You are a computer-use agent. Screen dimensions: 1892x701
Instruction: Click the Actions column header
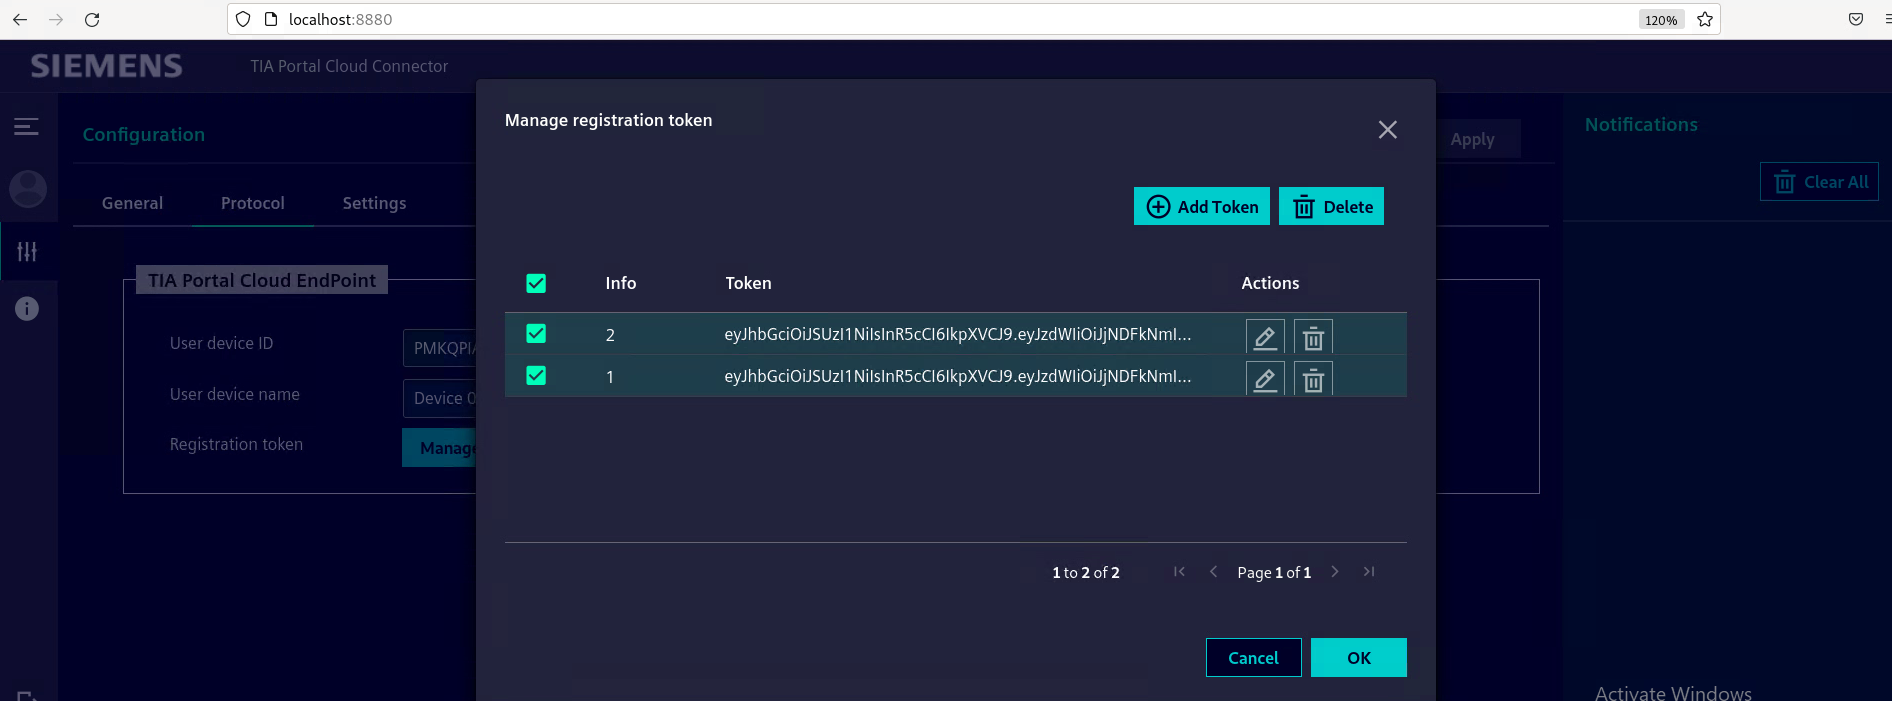pos(1270,283)
